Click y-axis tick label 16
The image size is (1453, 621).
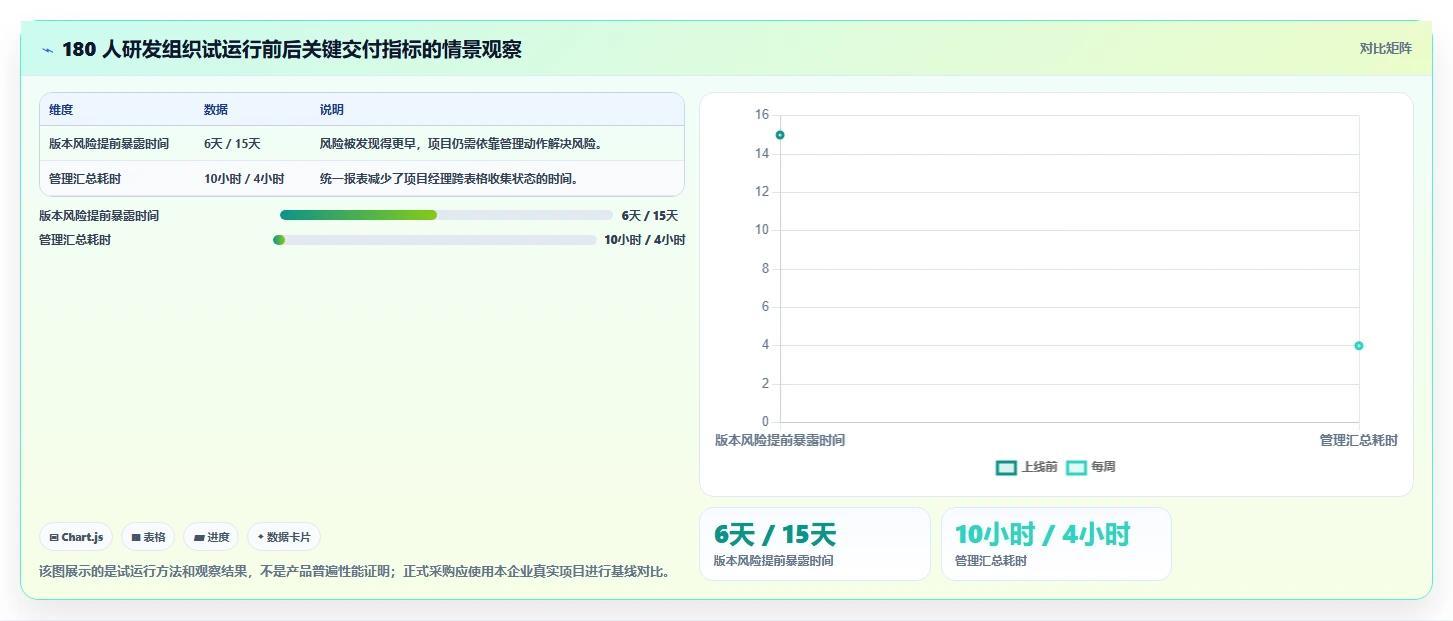tap(762, 115)
